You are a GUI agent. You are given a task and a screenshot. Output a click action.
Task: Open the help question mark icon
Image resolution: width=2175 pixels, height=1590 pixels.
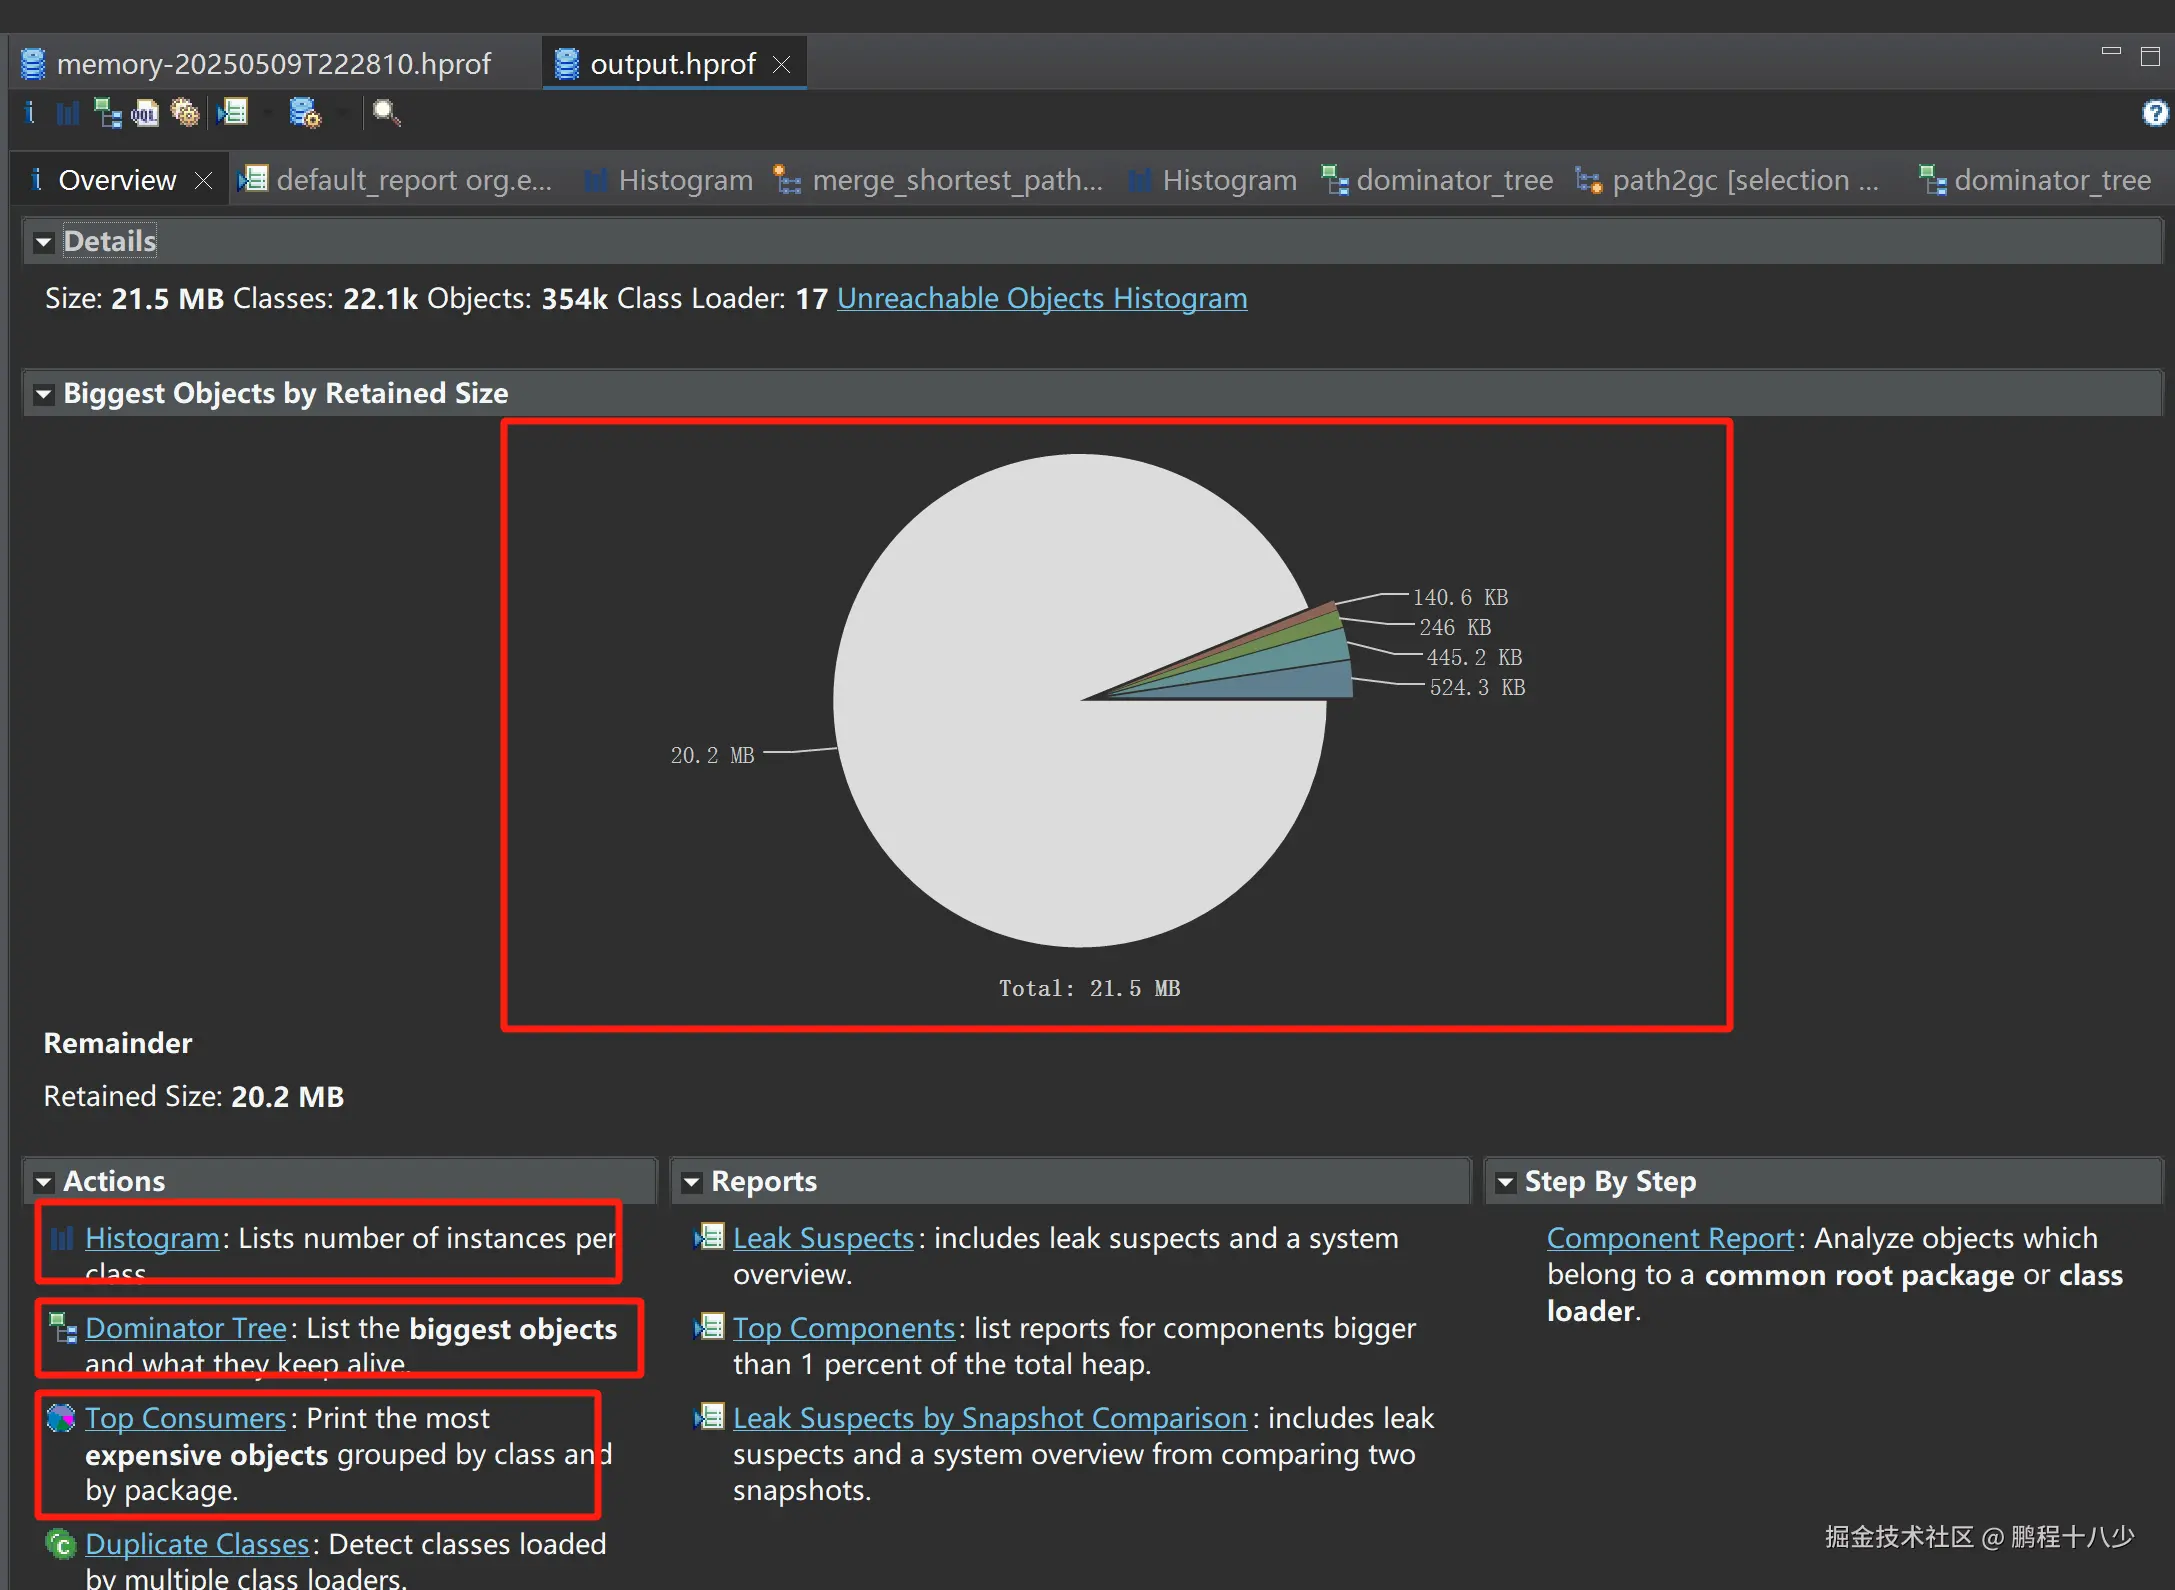[2154, 113]
